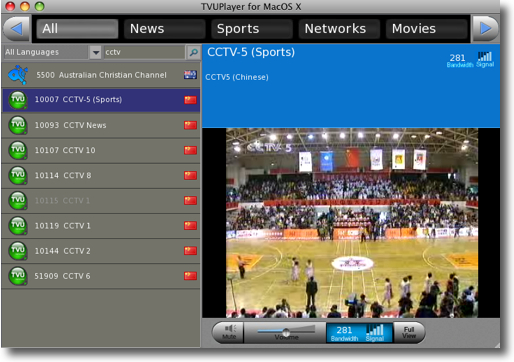Click signal strength bars in player controls
The image size is (514, 362).
point(375,330)
